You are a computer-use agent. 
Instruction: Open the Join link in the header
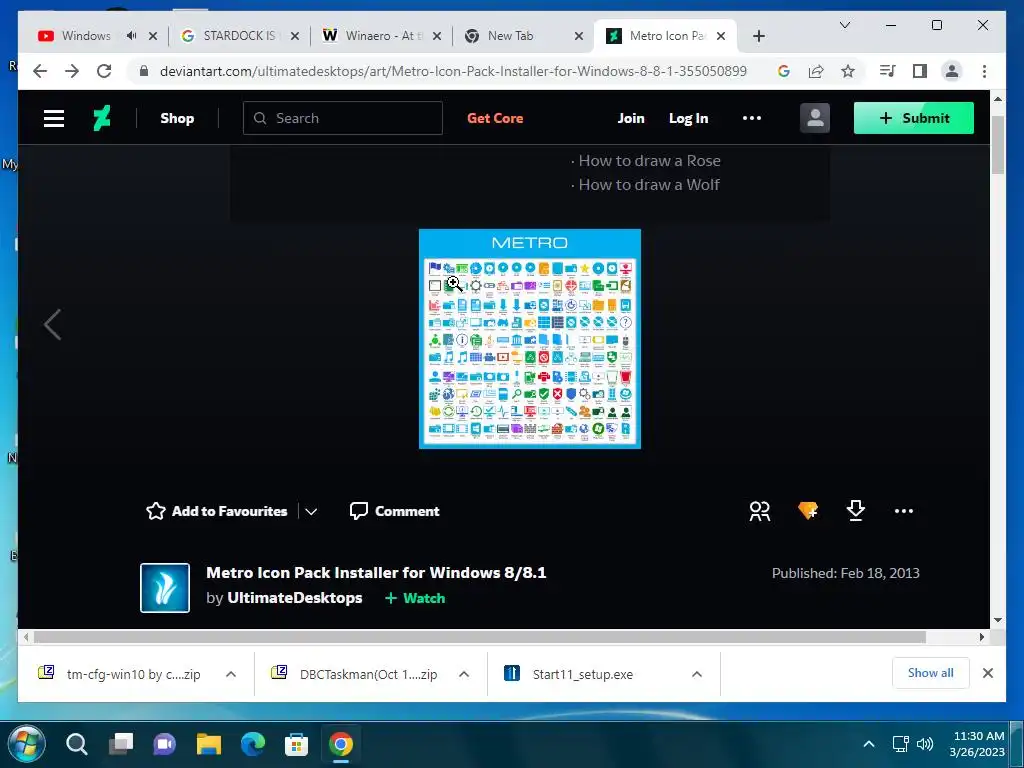coord(631,118)
